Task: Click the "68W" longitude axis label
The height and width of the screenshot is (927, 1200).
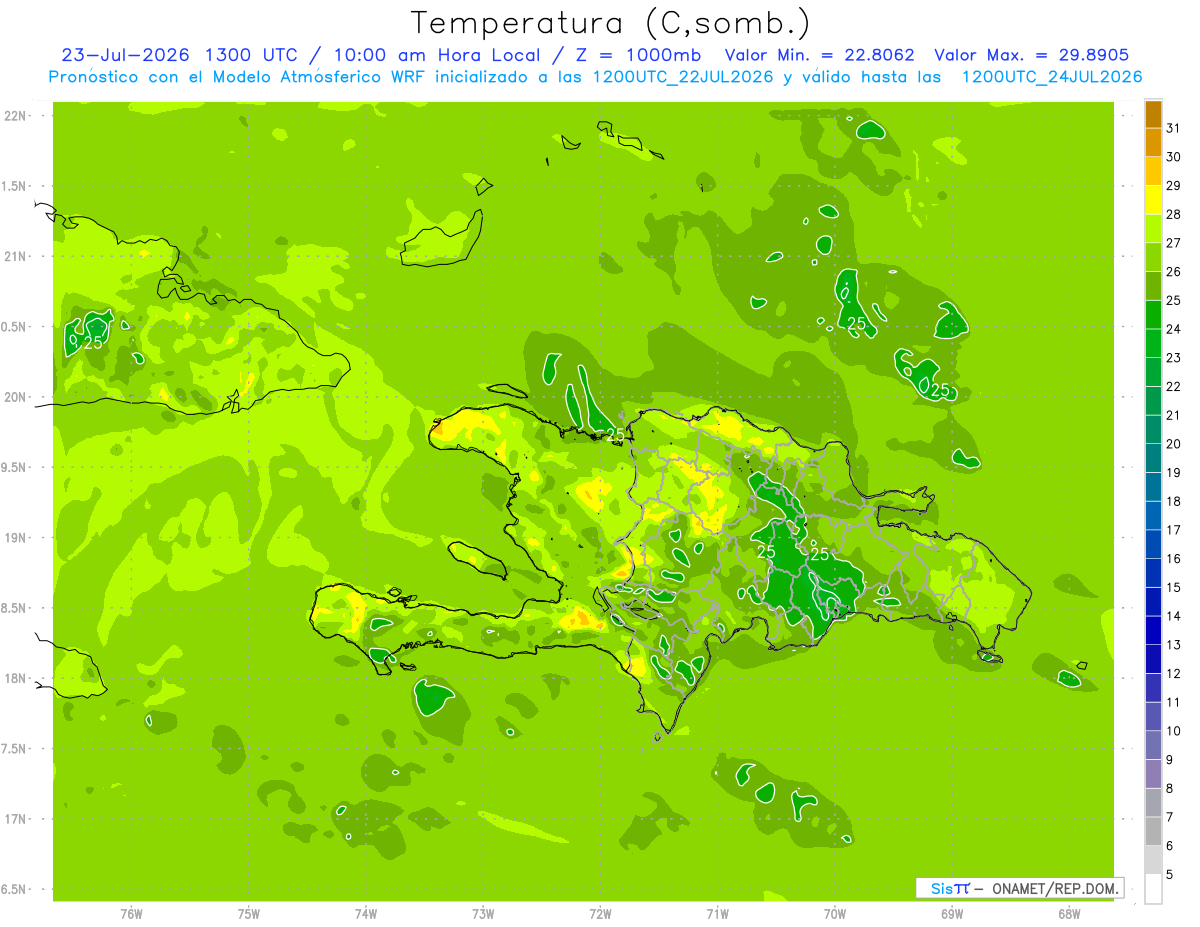Action: [1069, 914]
